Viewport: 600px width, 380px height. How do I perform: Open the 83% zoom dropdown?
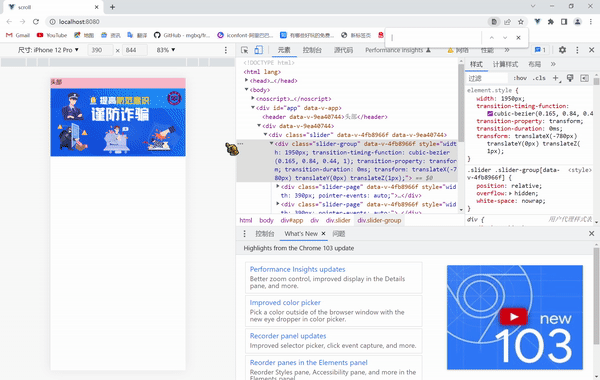click(x=166, y=50)
